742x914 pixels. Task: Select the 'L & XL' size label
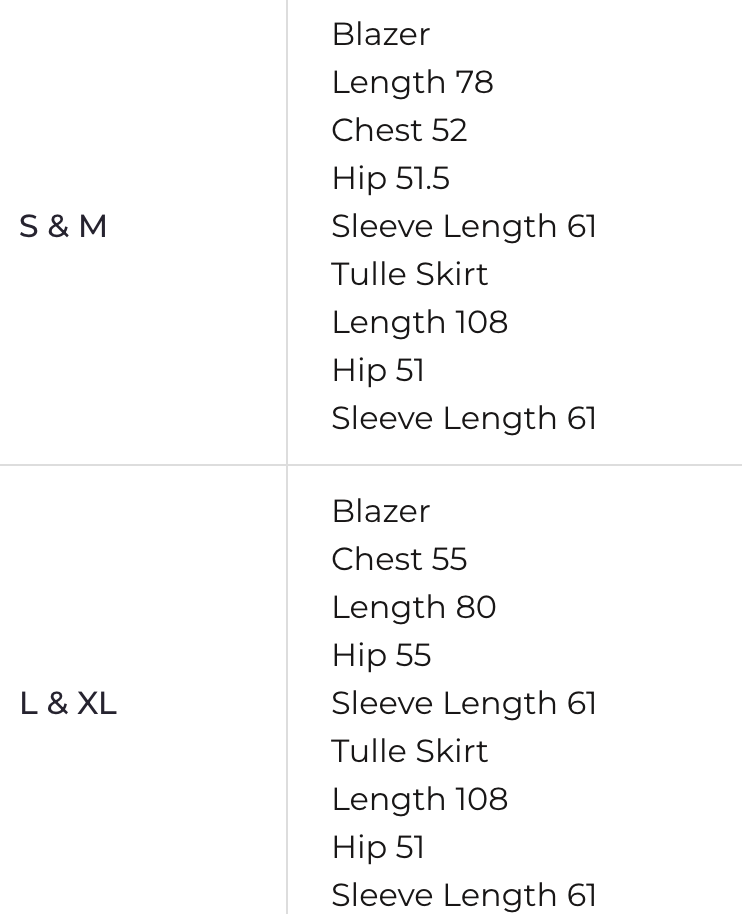(x=68, y=704)
